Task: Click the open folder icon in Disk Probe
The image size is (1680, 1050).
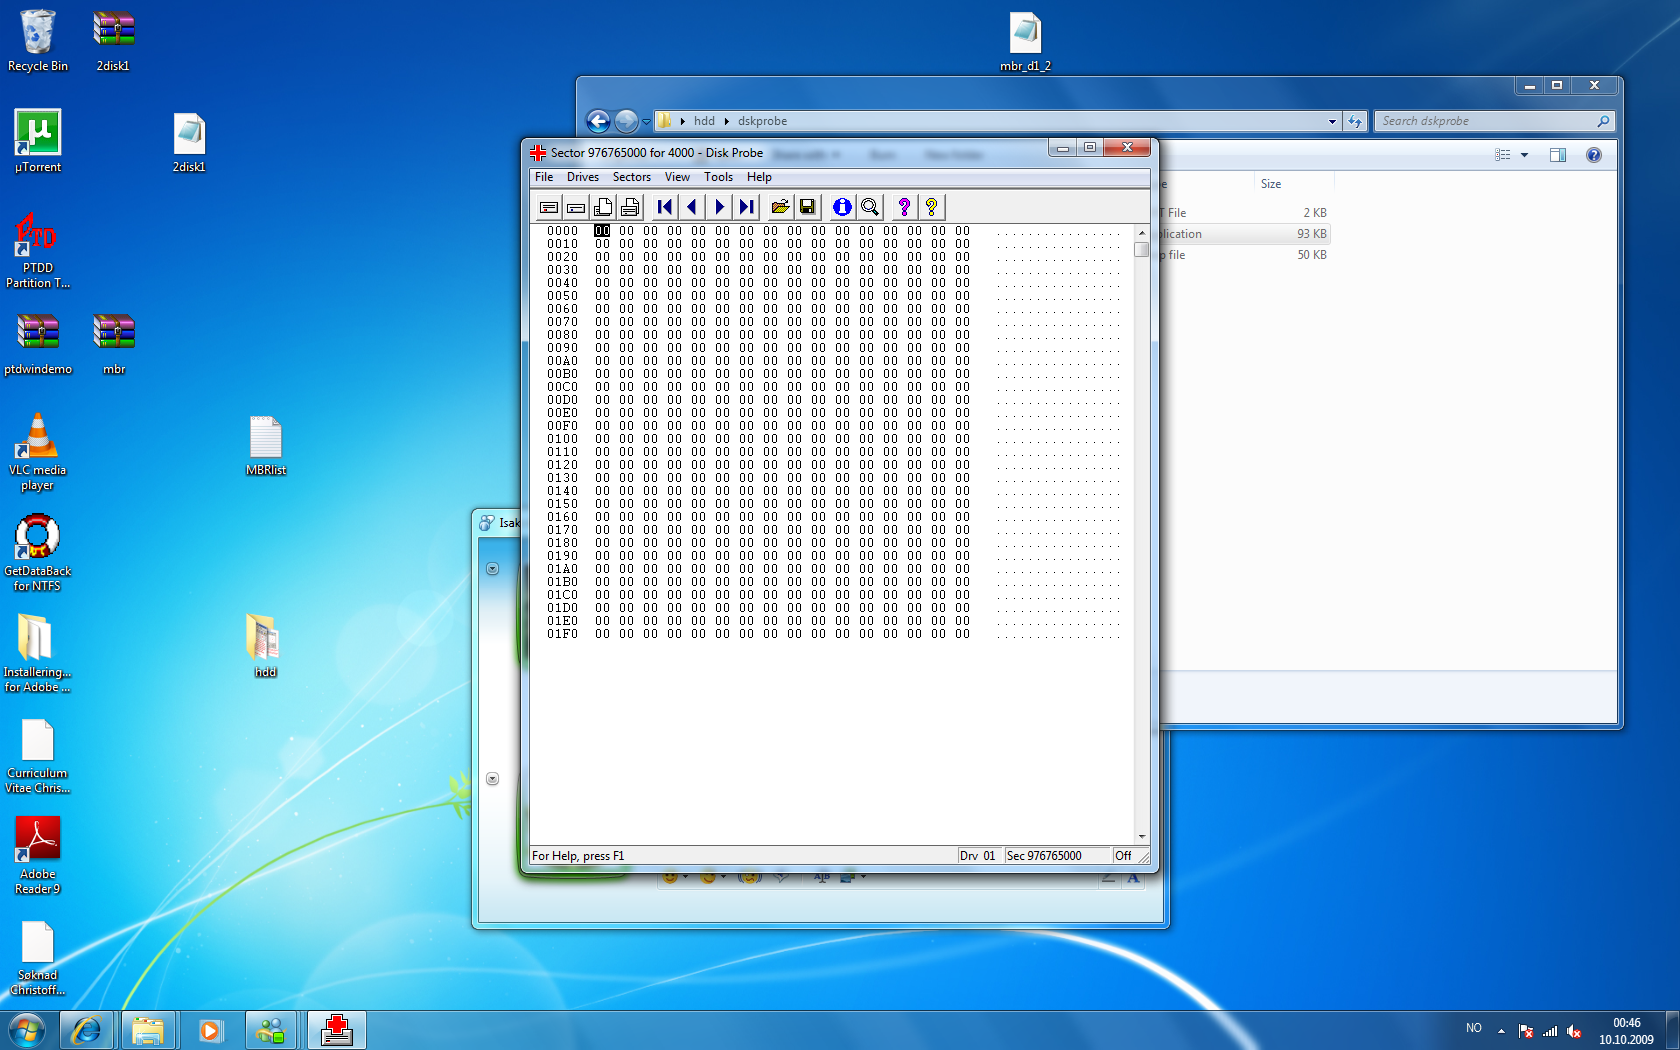Action: pos(780,207)
